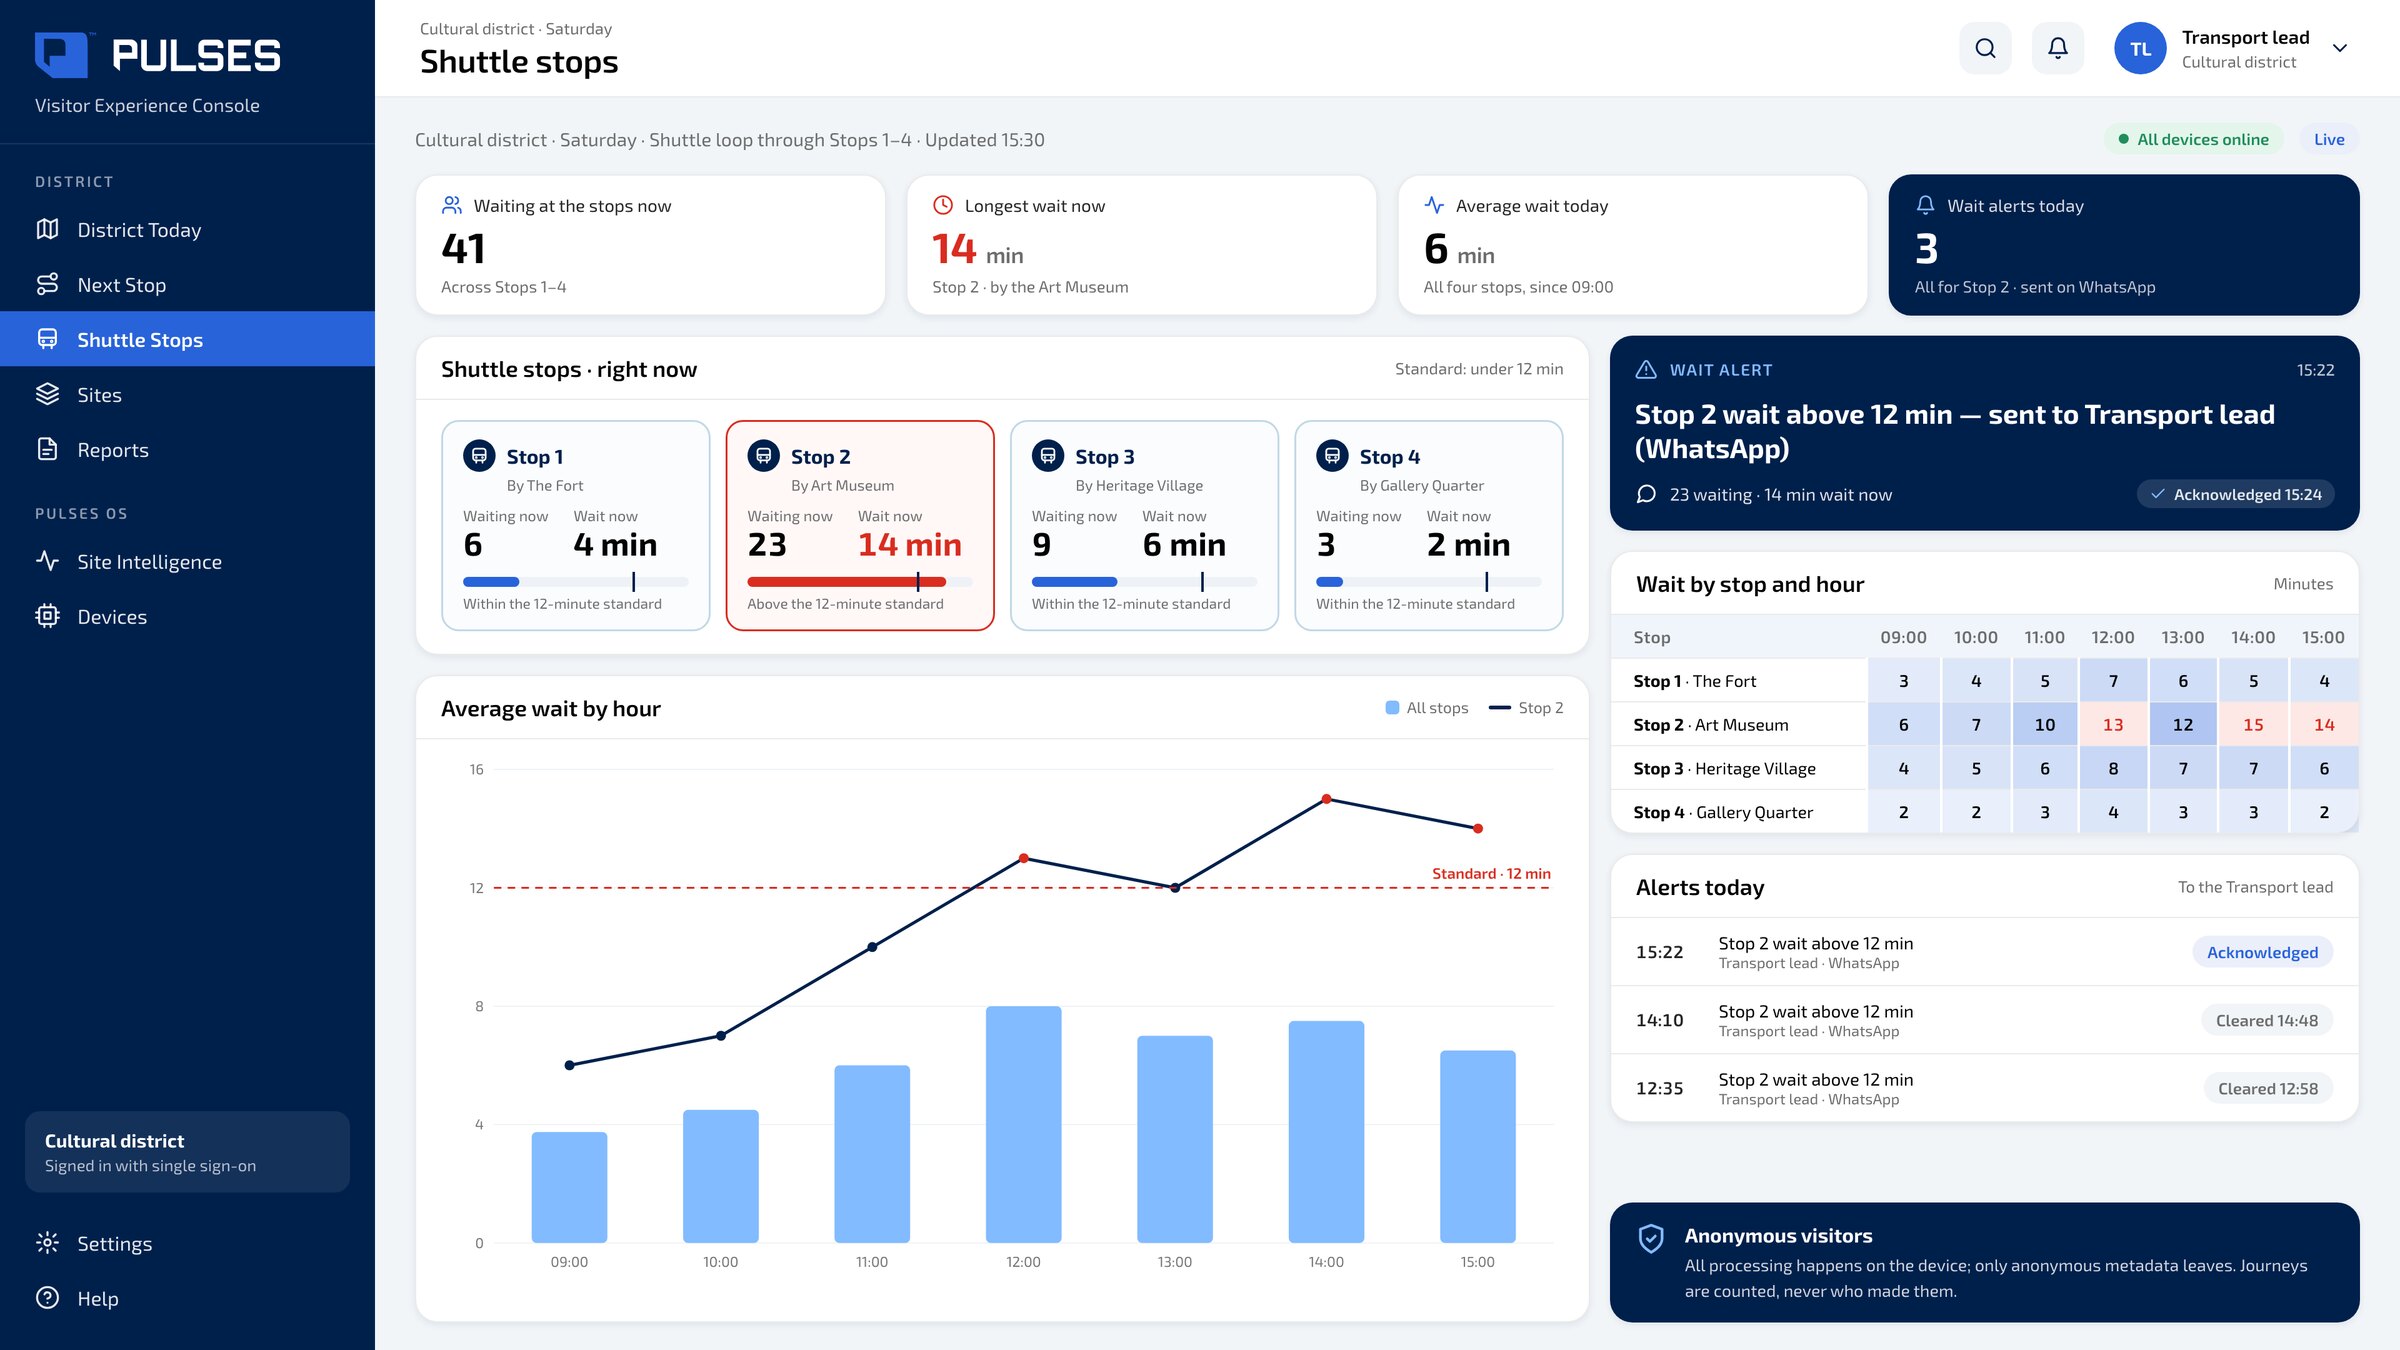The width and height of the screenshot is (2400, 1350).
Task: Click the Longest wait now clock icon
Action: [x=942, y=205]
